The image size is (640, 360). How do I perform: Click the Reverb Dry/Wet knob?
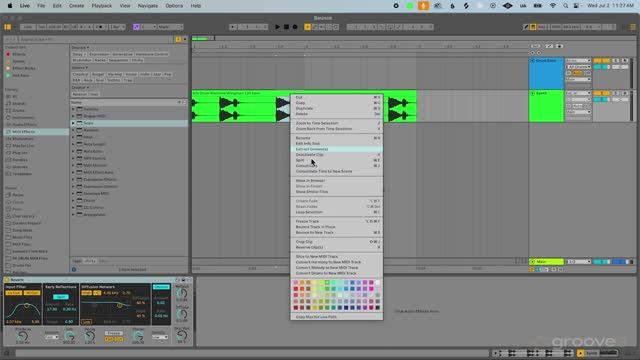click(x=182, y=336)
